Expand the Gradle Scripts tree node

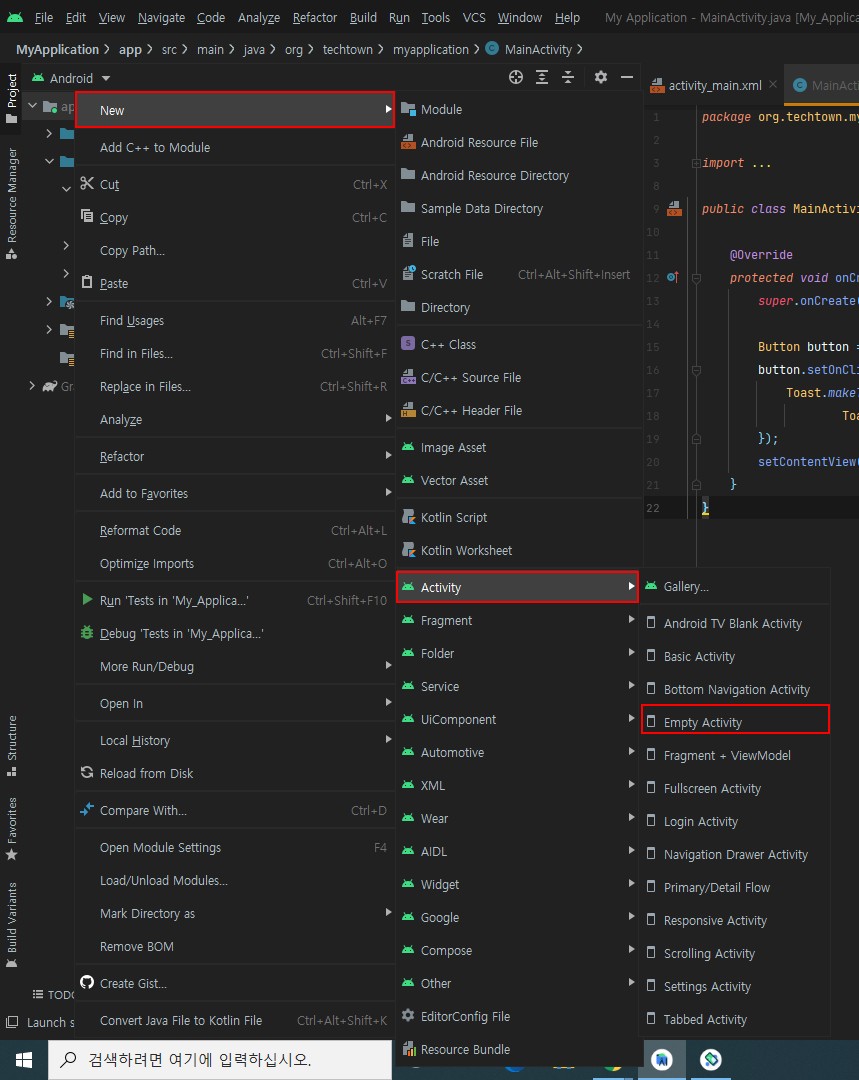pos(32,386)
